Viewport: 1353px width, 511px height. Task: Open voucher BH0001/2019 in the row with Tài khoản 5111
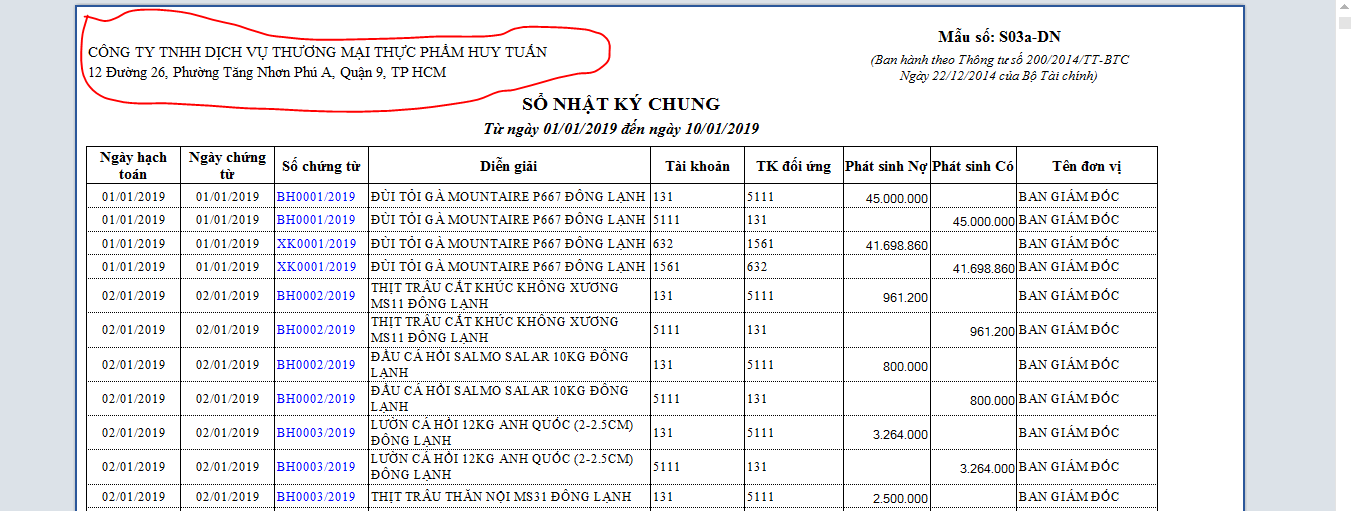[x=316, y=220]
